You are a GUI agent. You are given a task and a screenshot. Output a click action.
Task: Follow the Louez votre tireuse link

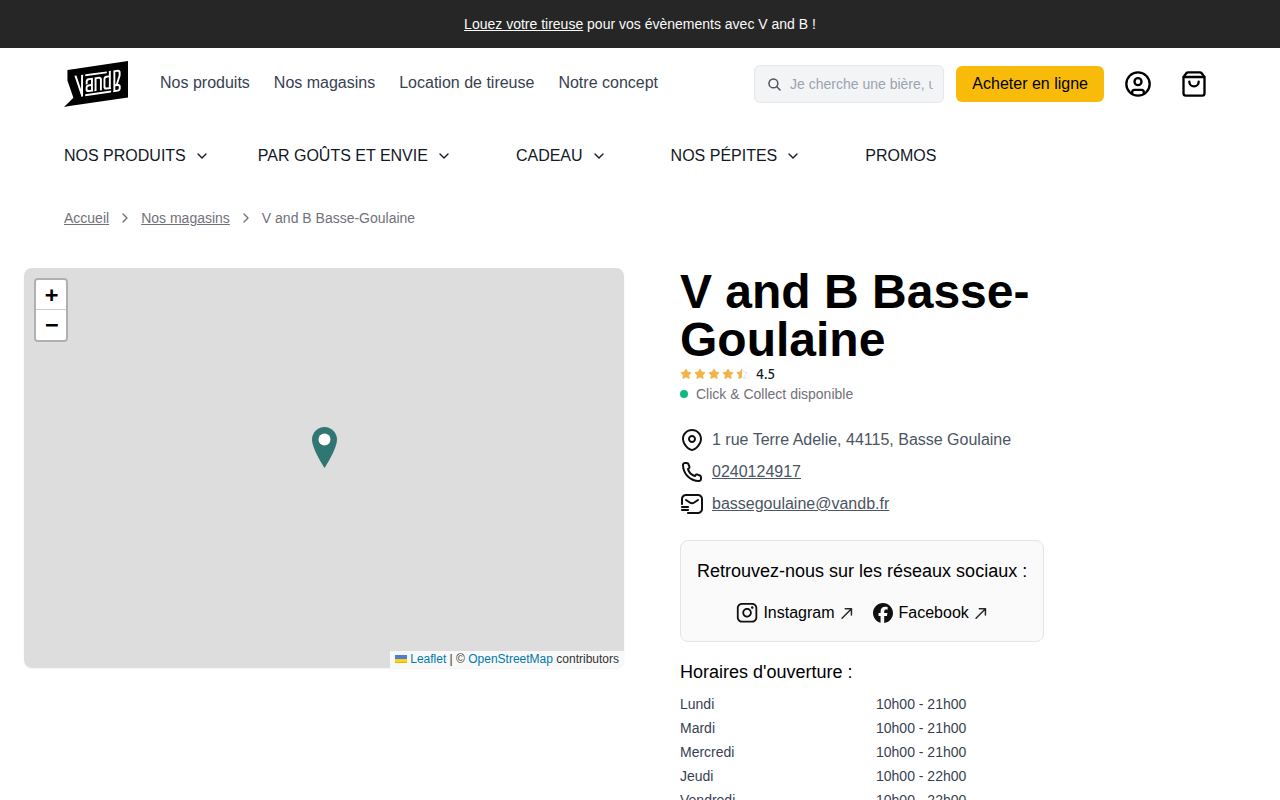[523, 24]
